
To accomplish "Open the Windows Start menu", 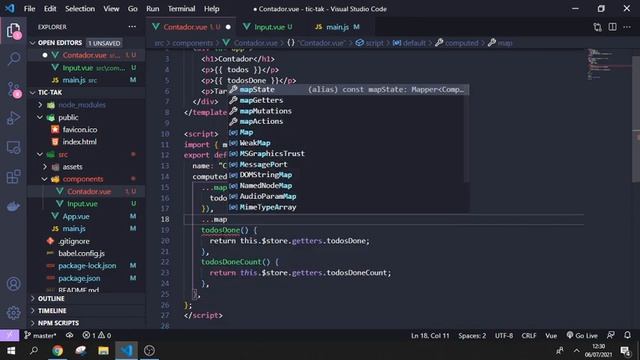I will 11,351.
